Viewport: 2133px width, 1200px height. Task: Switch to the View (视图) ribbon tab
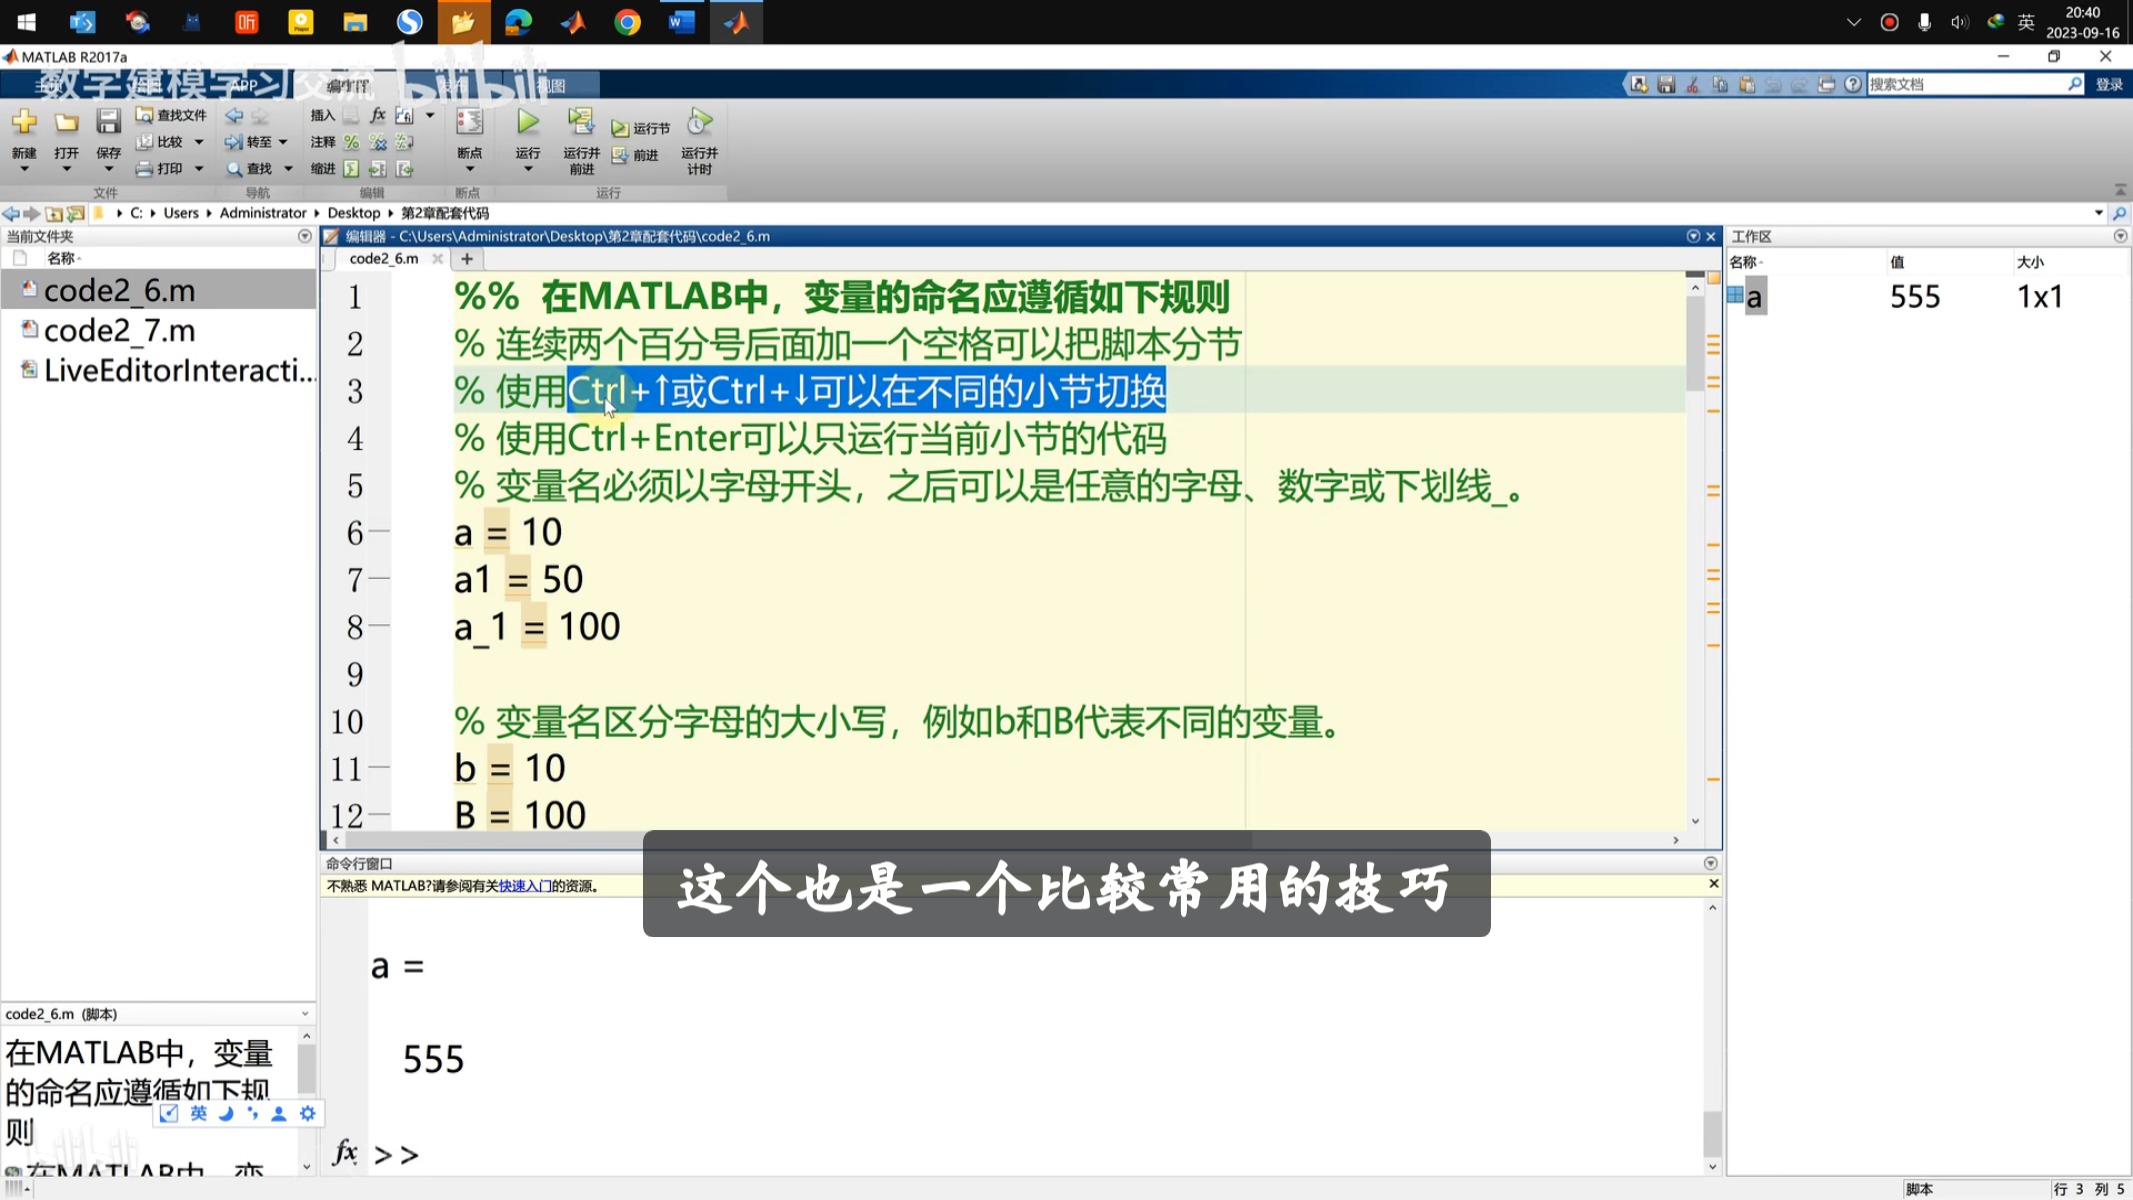click(551, 86)
